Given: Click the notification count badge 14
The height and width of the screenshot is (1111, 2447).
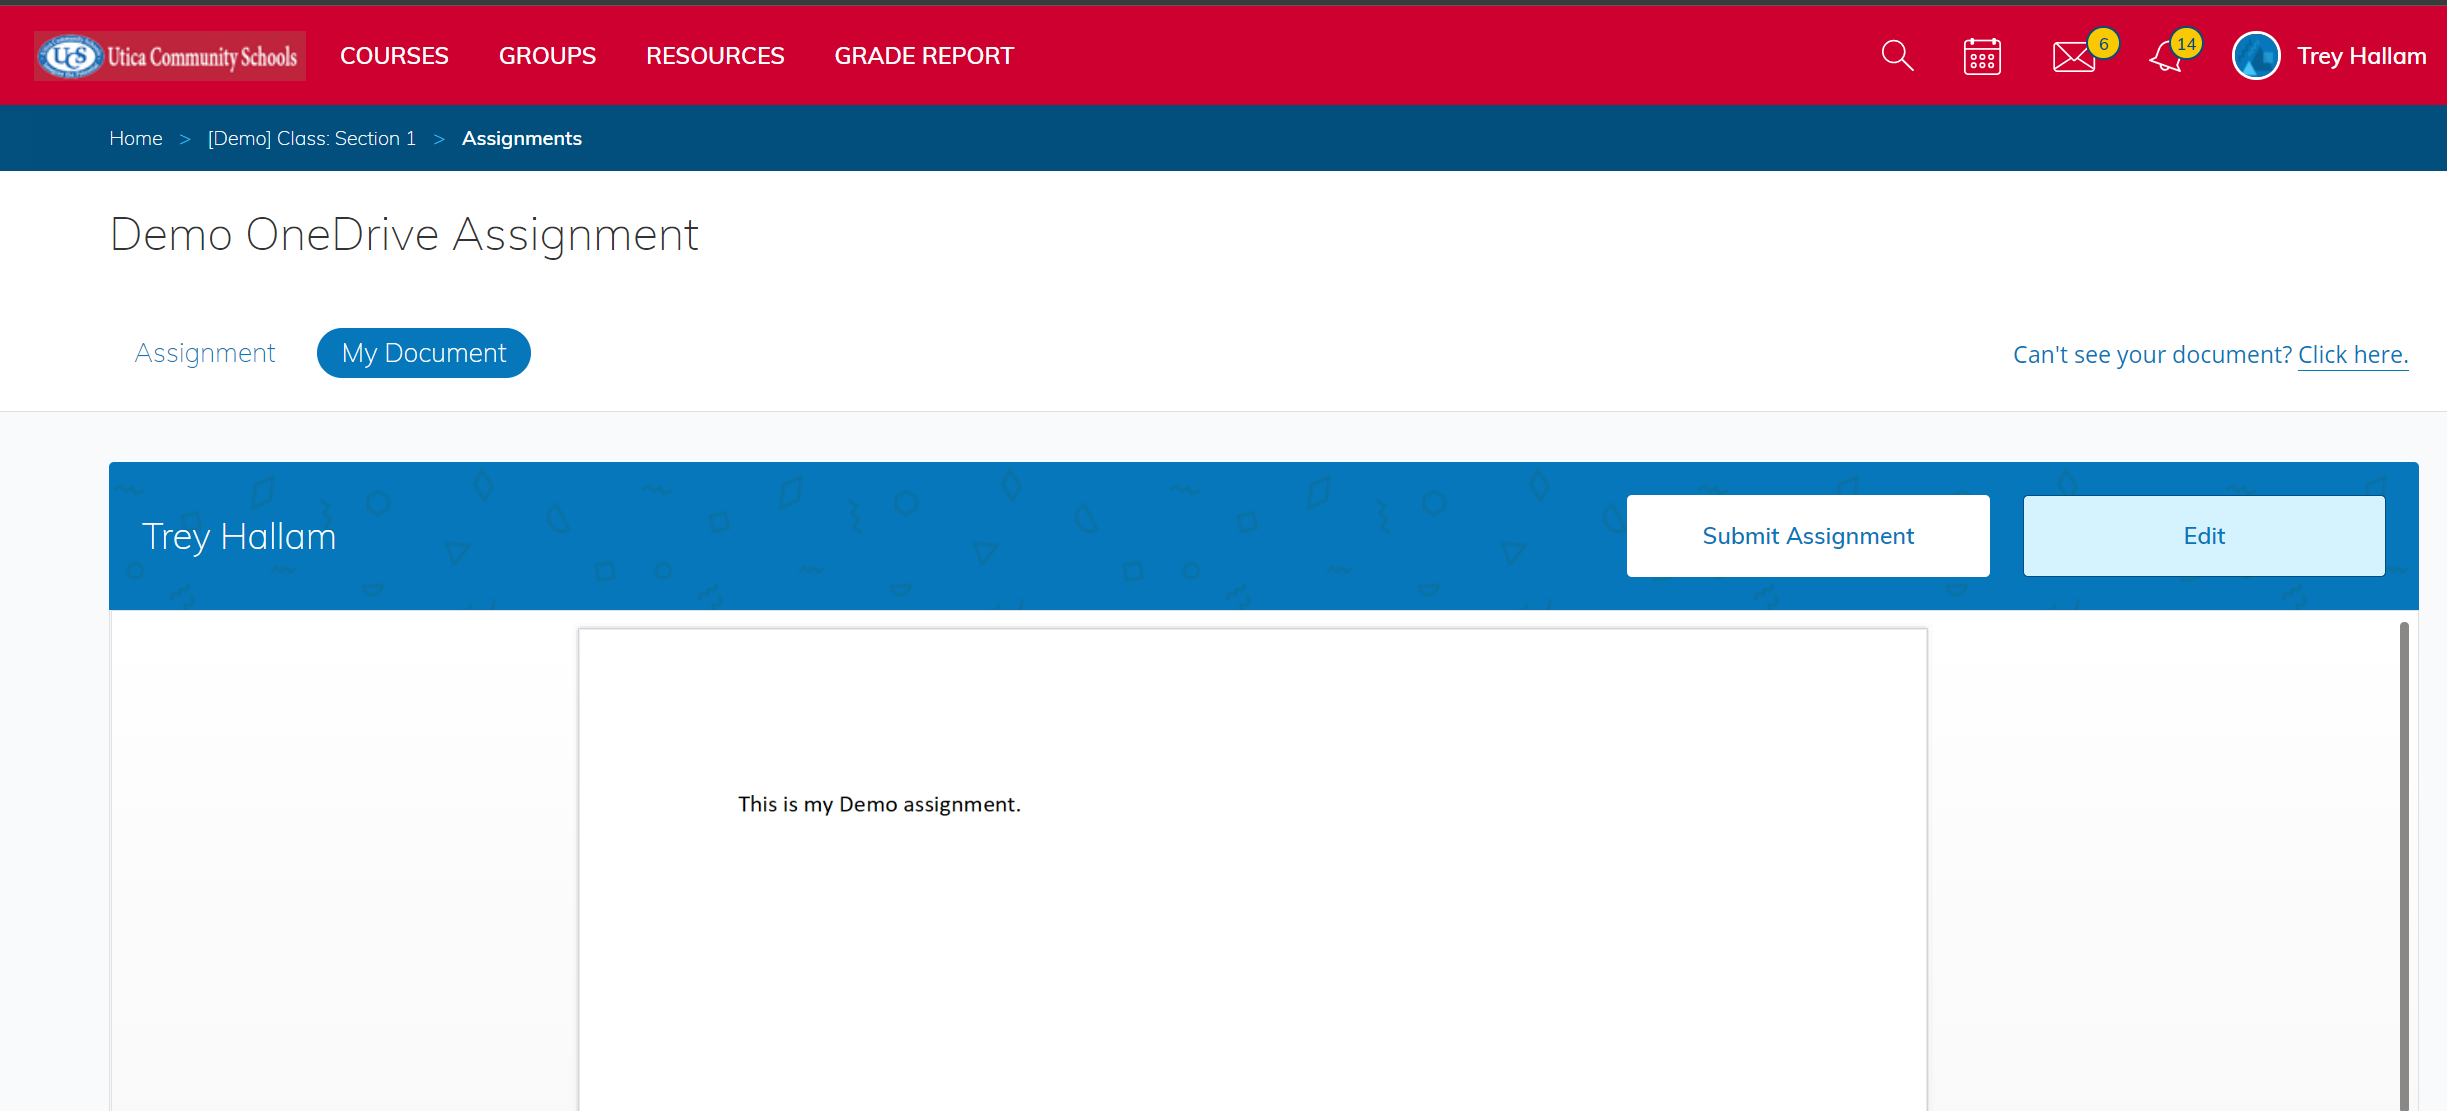Looking at the screenshot, I should (x=2187, y=44).
